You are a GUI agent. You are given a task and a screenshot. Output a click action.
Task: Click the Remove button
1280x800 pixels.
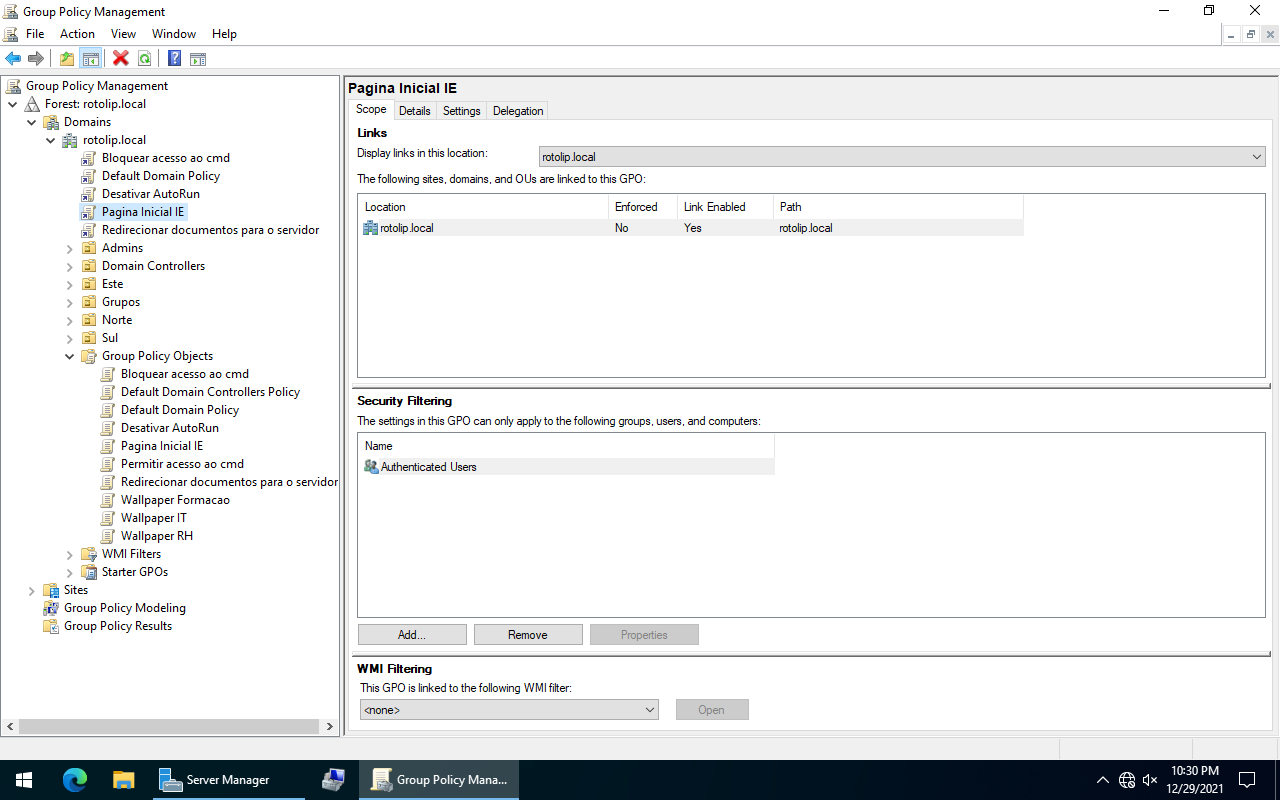[x=528, y=635]
